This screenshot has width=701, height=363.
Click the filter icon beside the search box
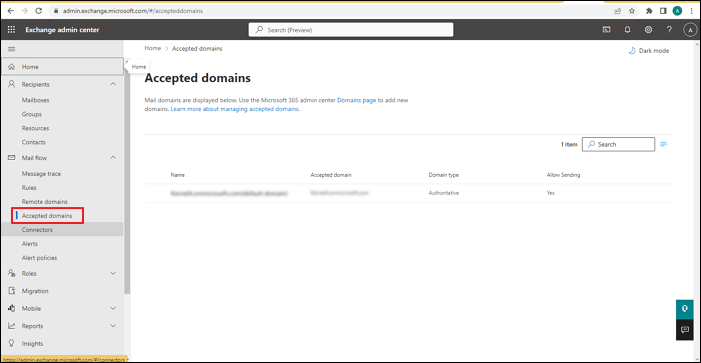(x=664, y=144)
